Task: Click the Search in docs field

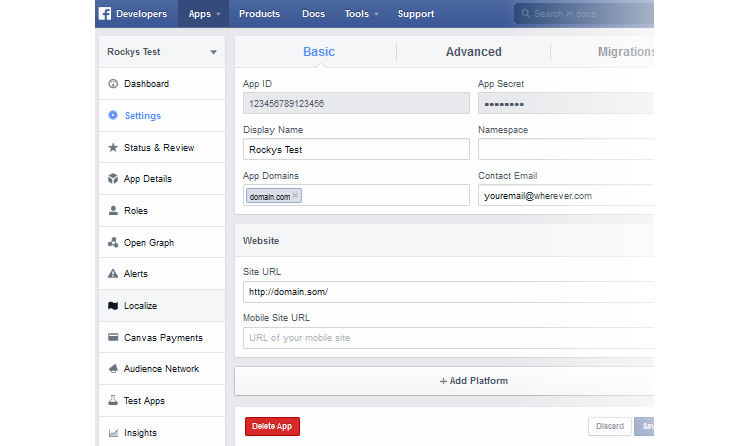Action: pyautogui.click(x=584, y=13)
